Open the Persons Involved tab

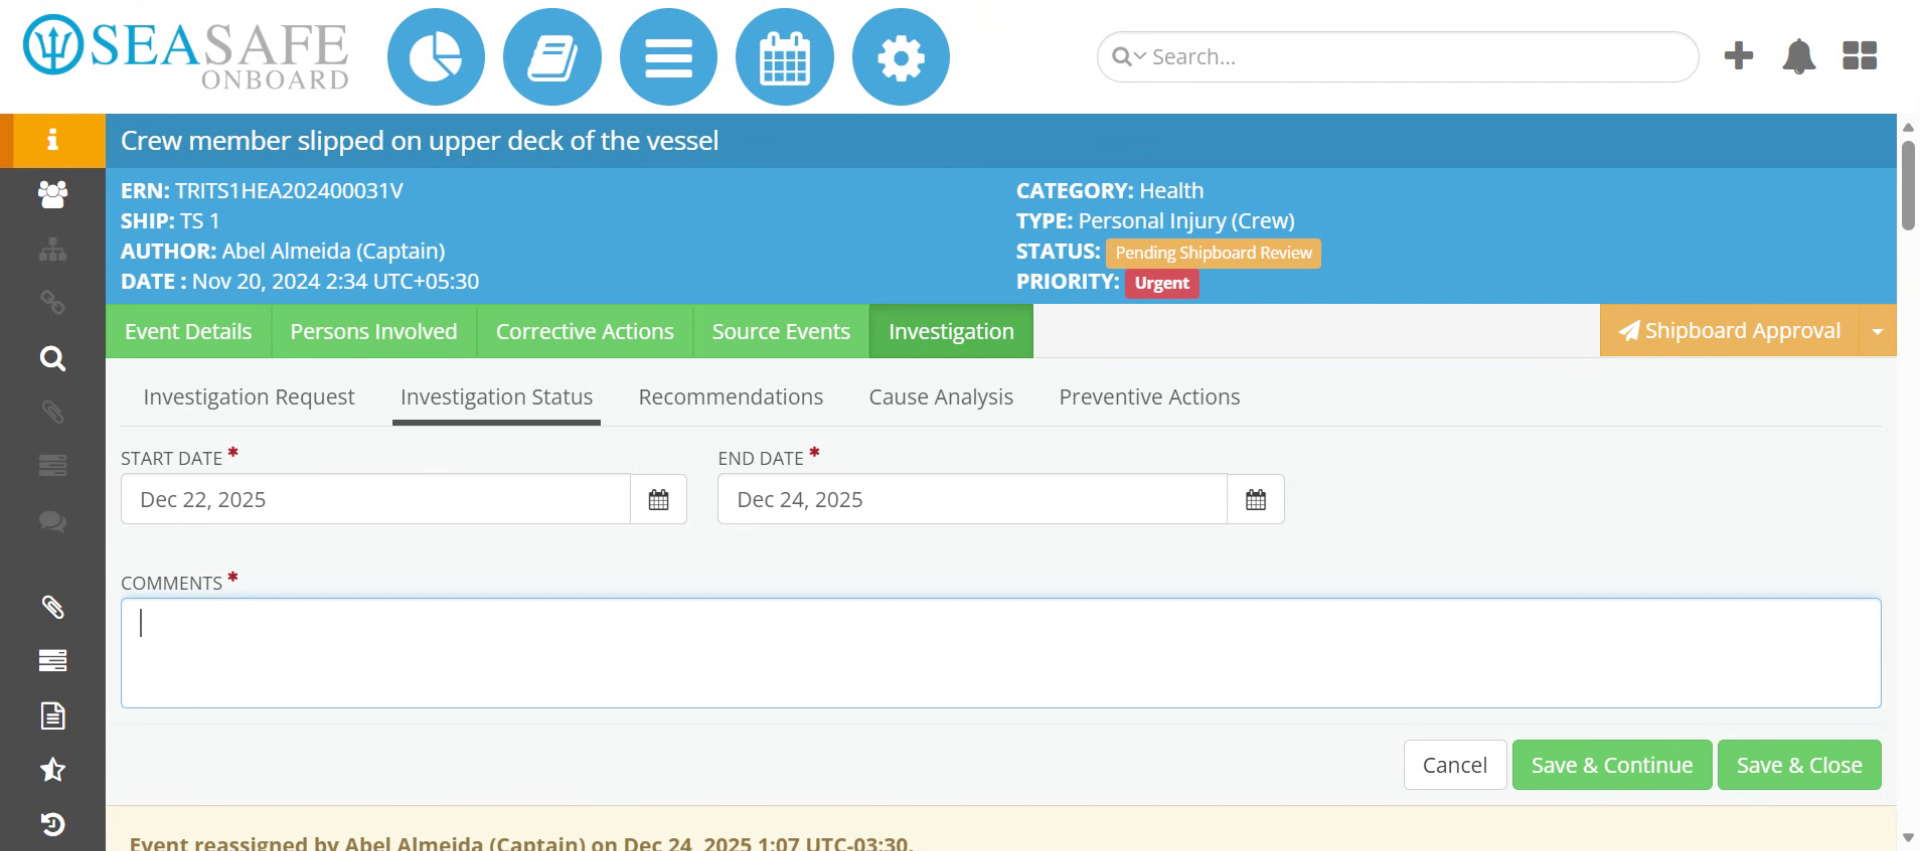373,331
